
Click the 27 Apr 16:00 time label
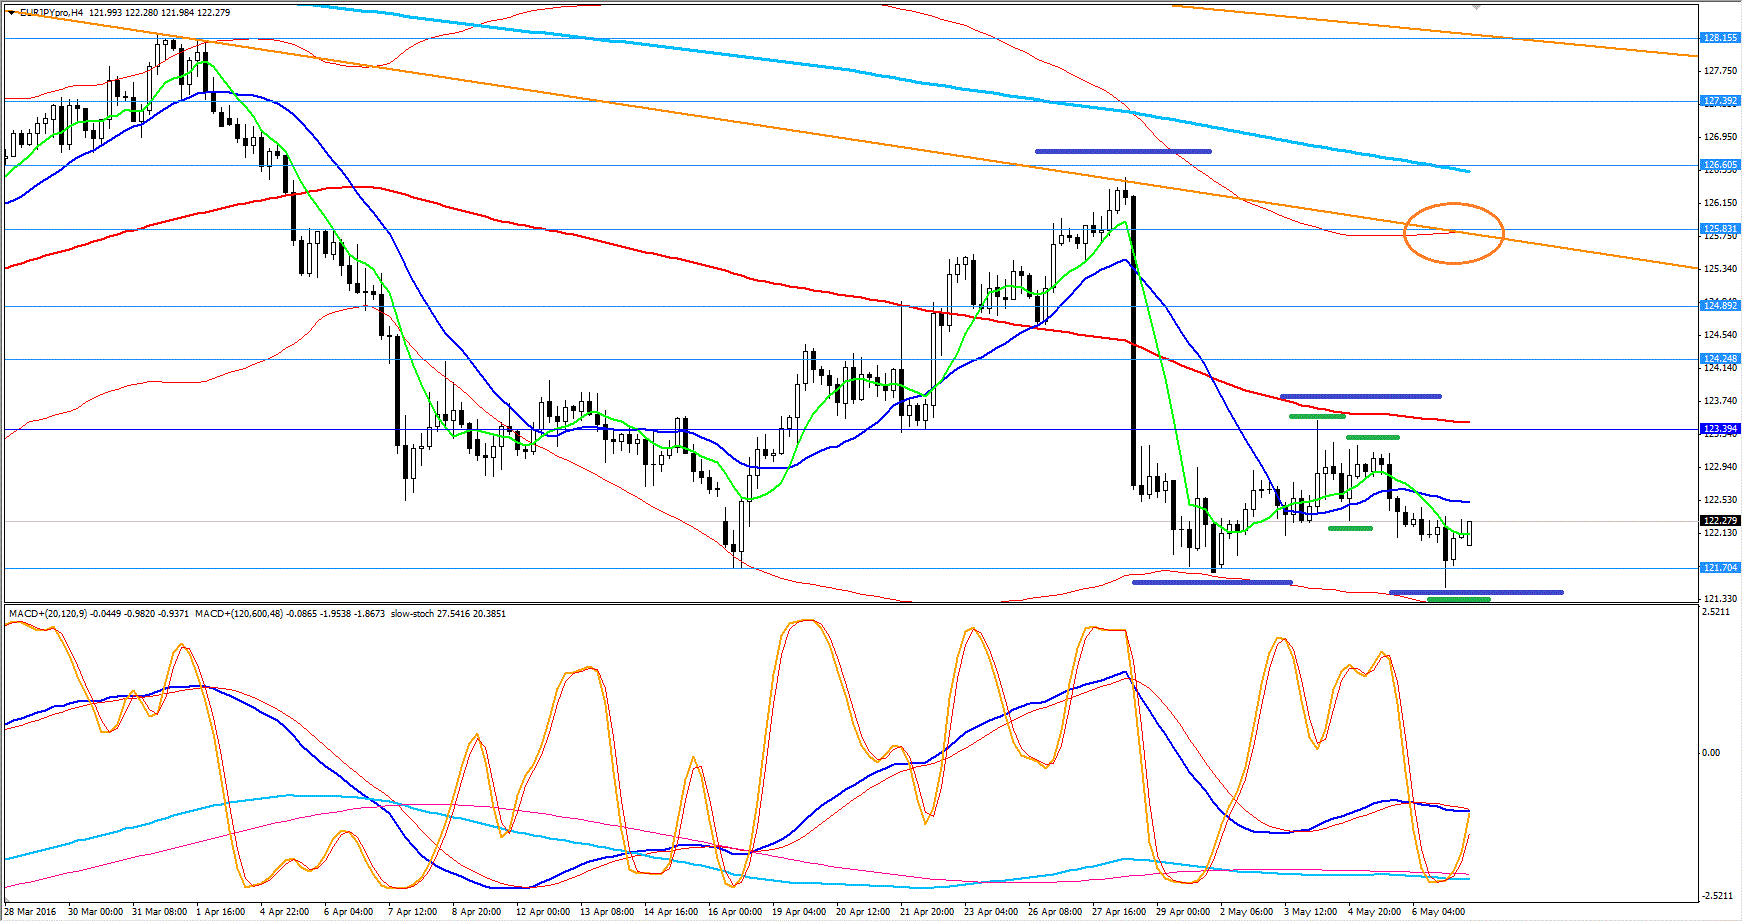pos(1119,912)
